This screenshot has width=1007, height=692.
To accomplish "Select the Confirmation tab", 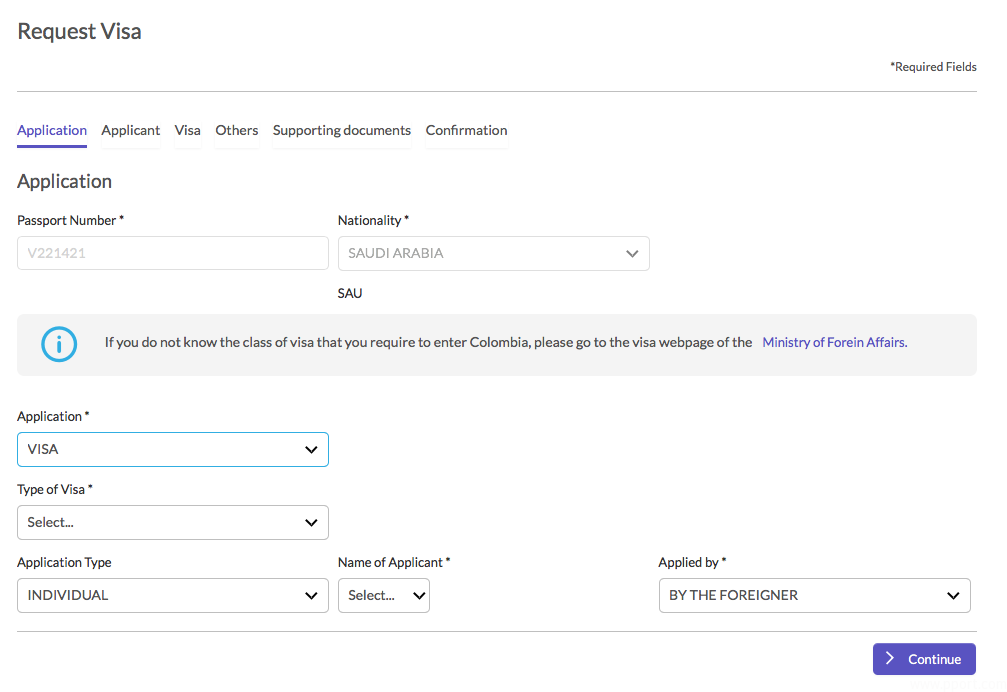I will point(466,131).
